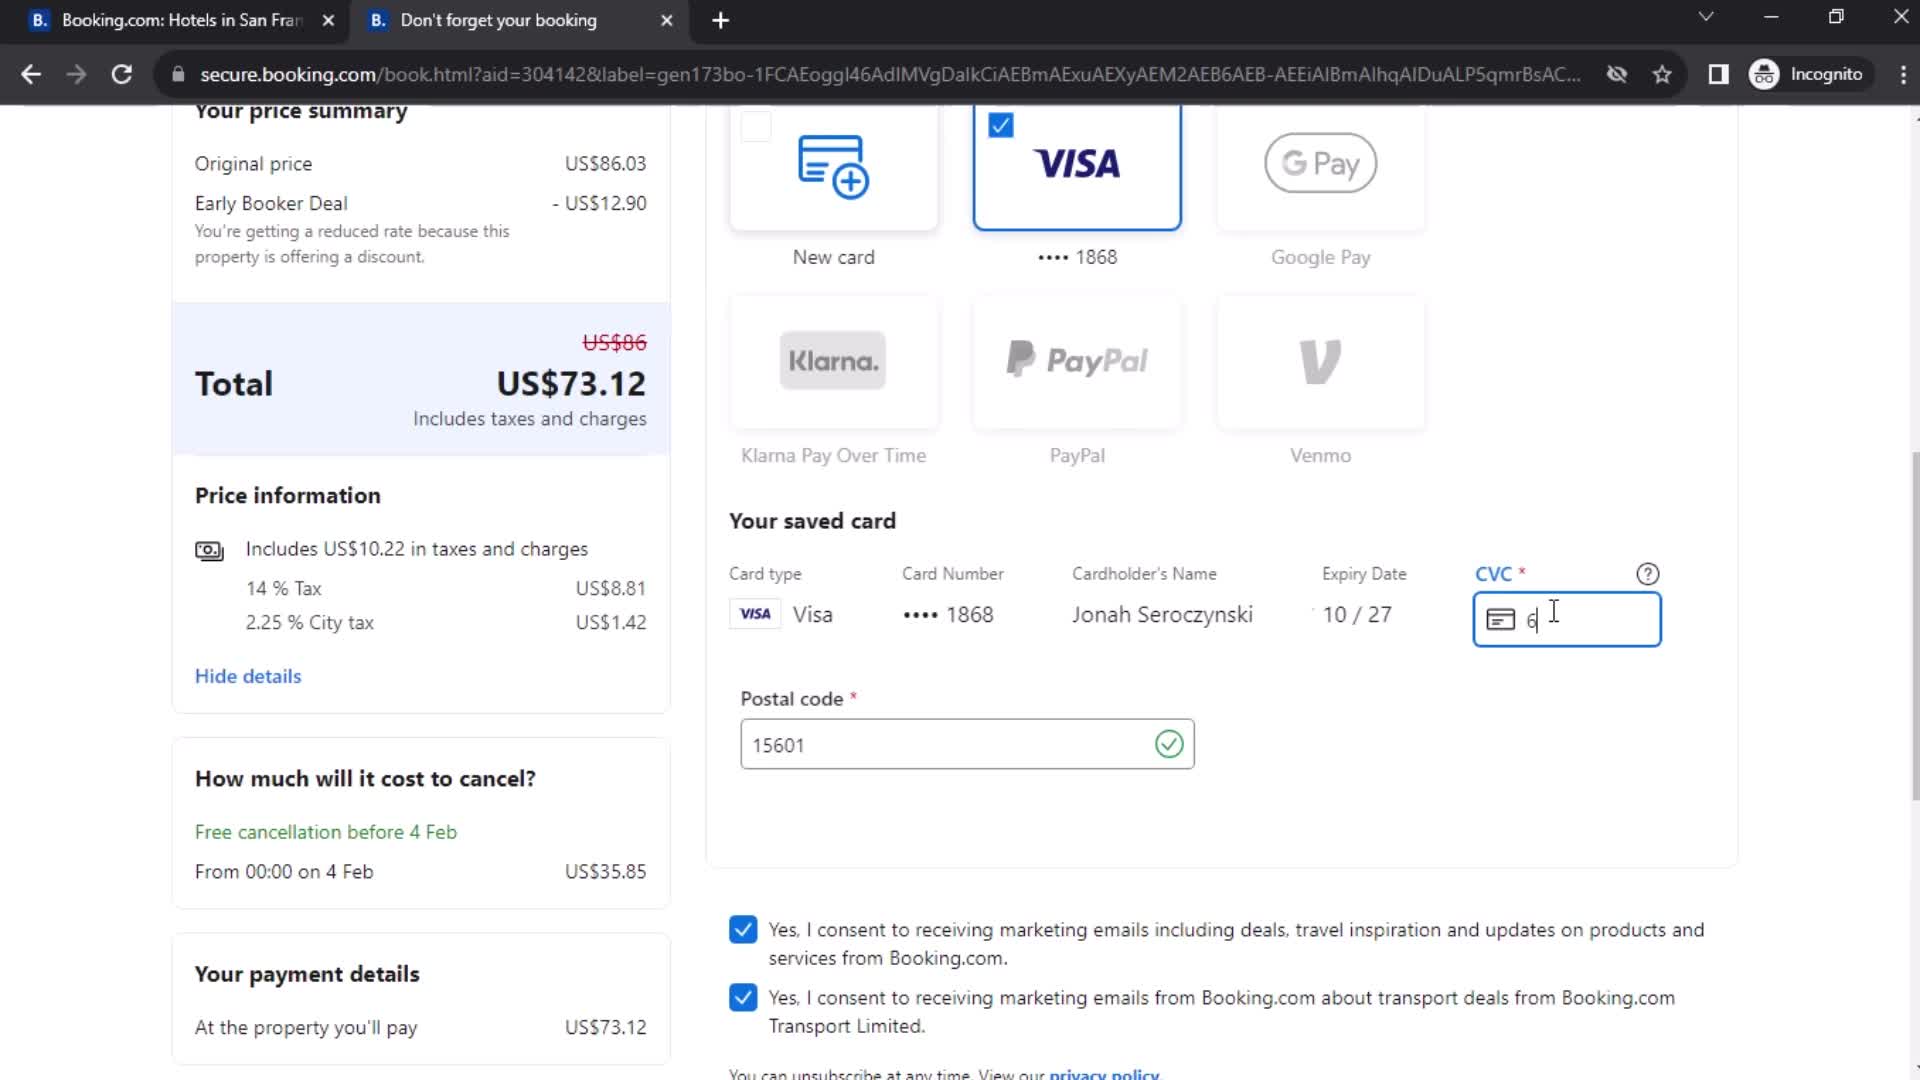Close the Hotels in San Francisco tab

tap(328, 20)
